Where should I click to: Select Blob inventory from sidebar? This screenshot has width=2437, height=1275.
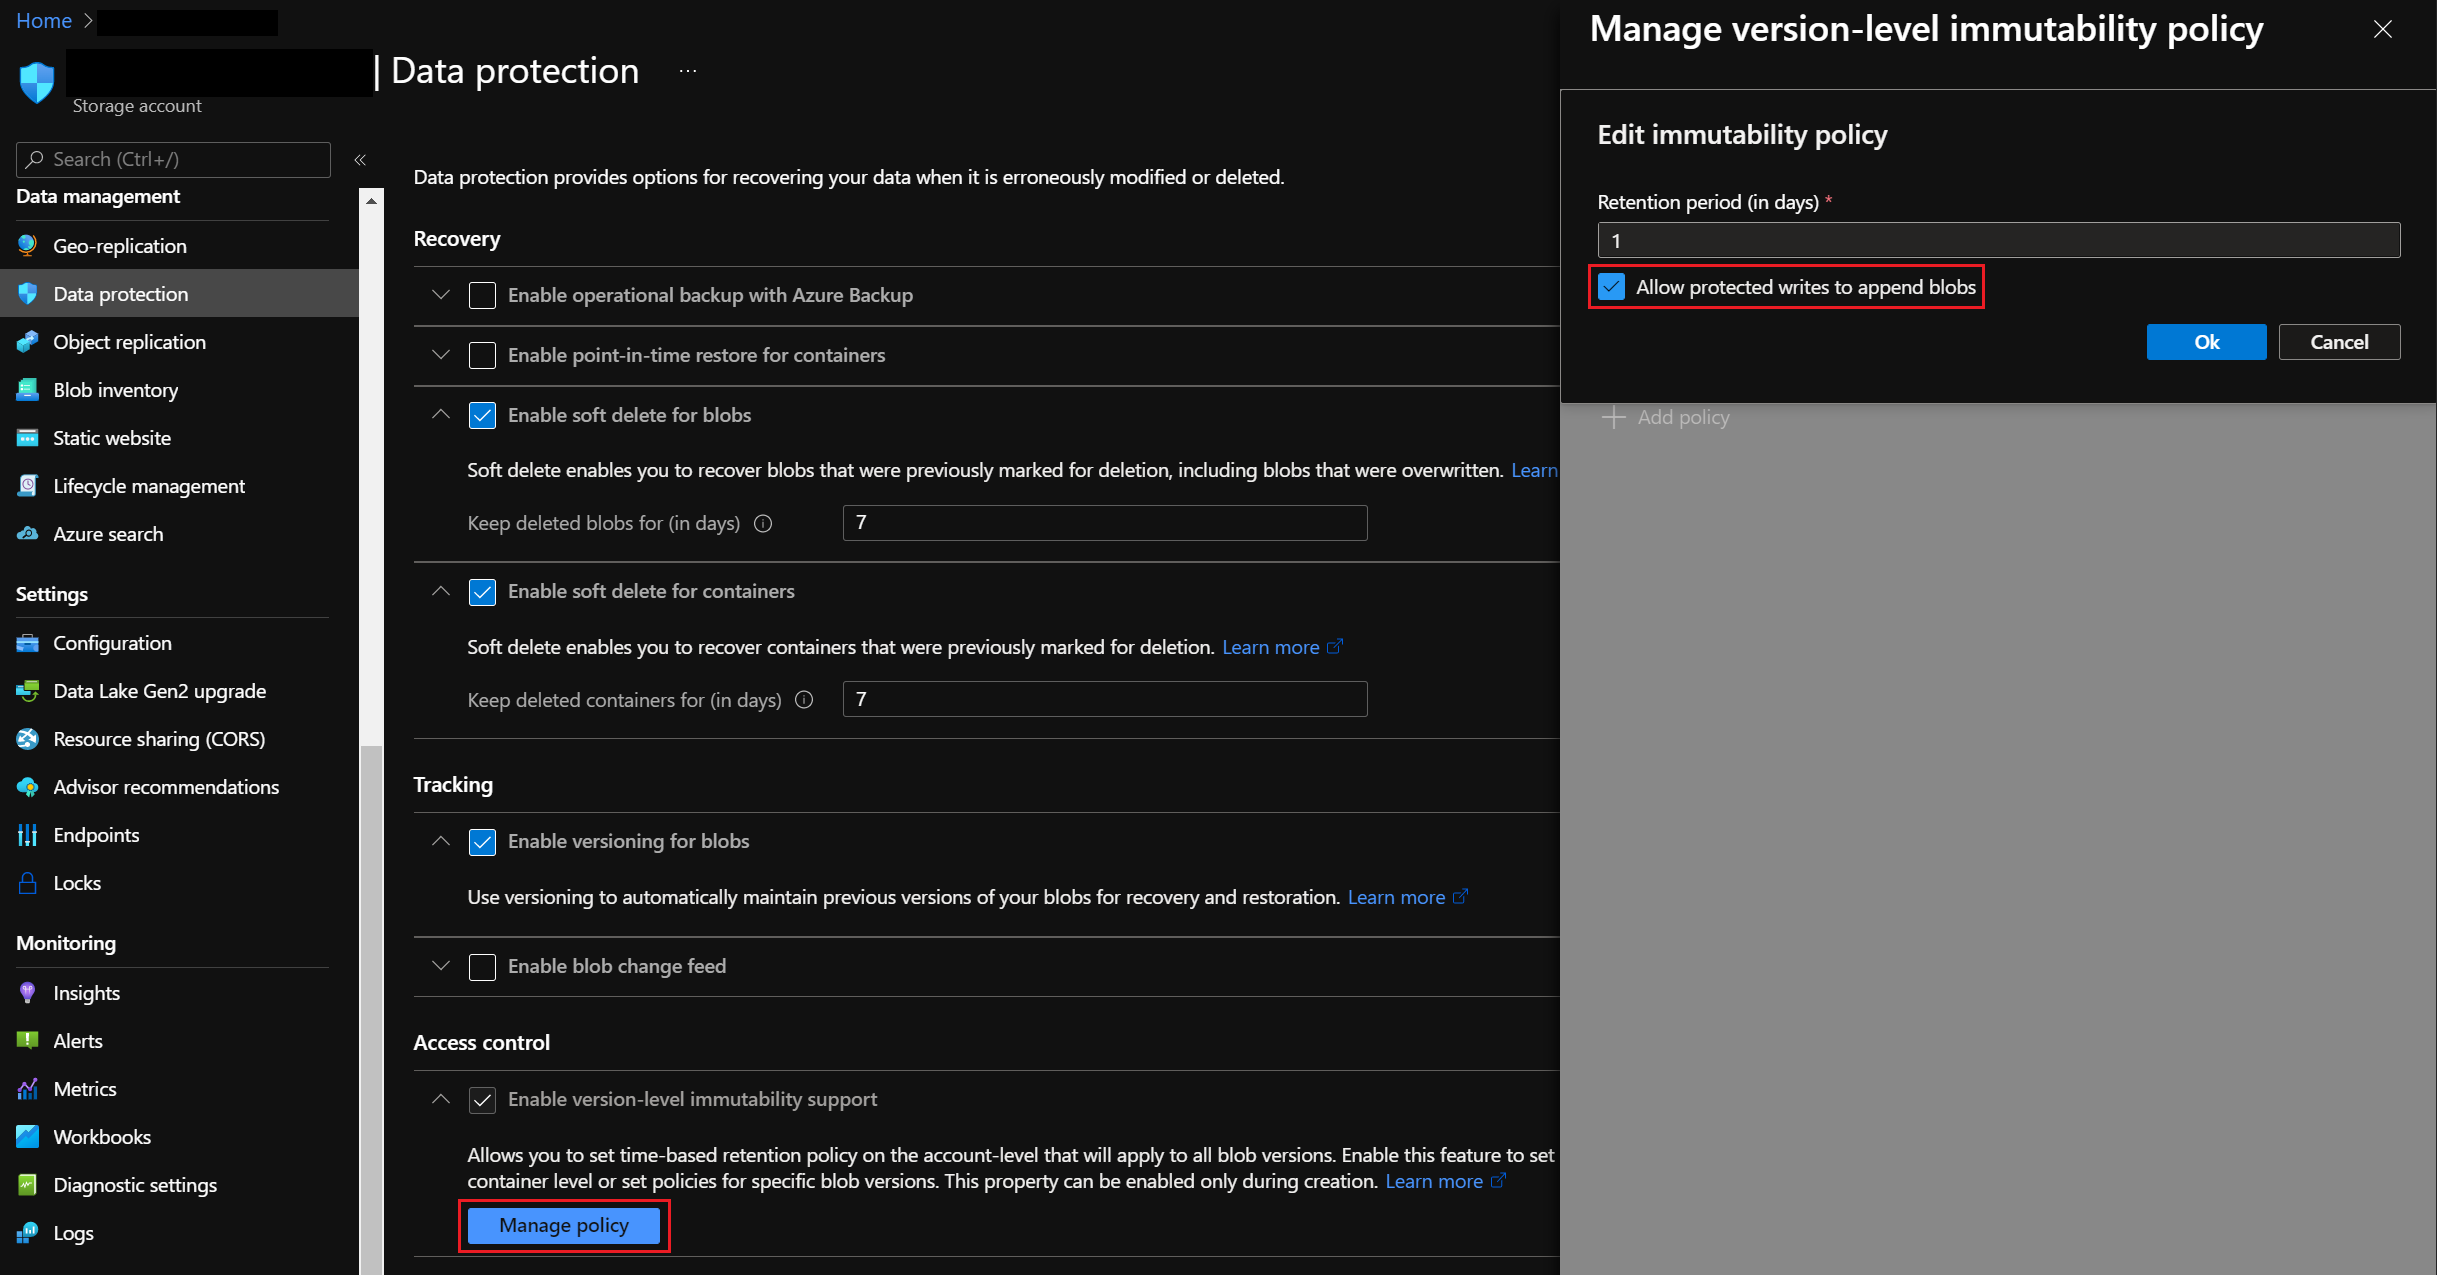115,389
